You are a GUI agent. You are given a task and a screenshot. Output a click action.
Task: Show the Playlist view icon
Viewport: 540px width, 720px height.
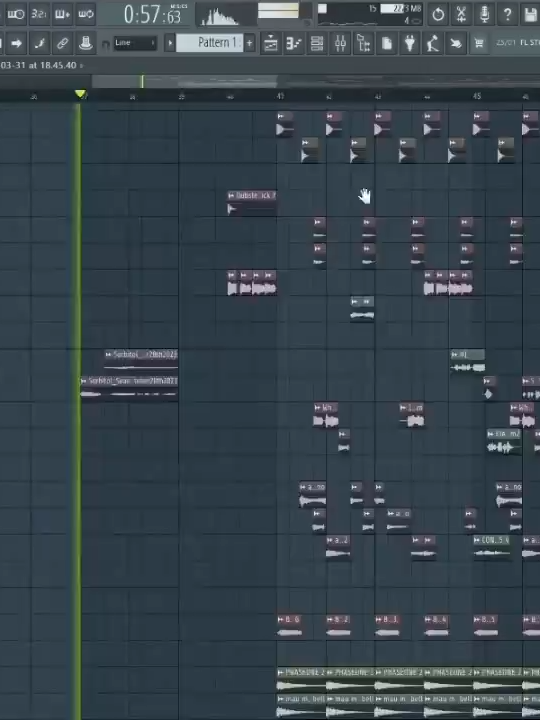270,43
